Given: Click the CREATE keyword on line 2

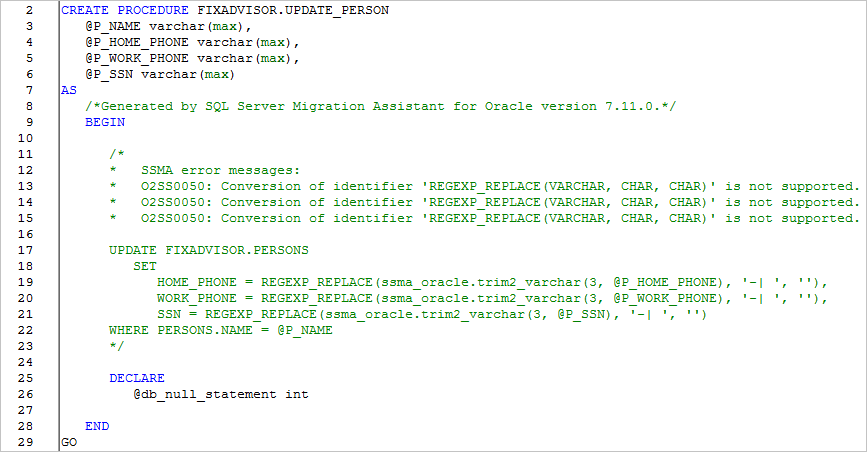Looking at the screenshot, I should (x=85, y=11).
